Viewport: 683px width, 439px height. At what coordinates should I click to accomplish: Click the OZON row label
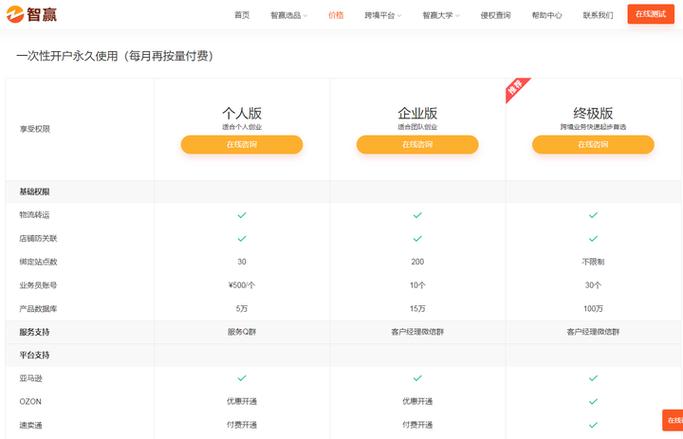coord(30,402)
